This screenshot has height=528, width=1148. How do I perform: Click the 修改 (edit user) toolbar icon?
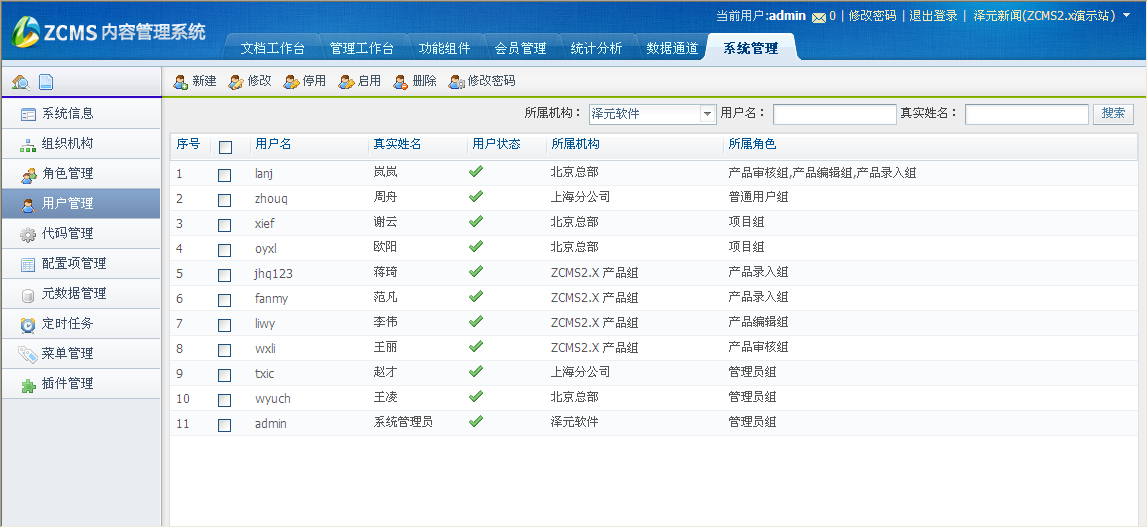click(x=236, y=81)
